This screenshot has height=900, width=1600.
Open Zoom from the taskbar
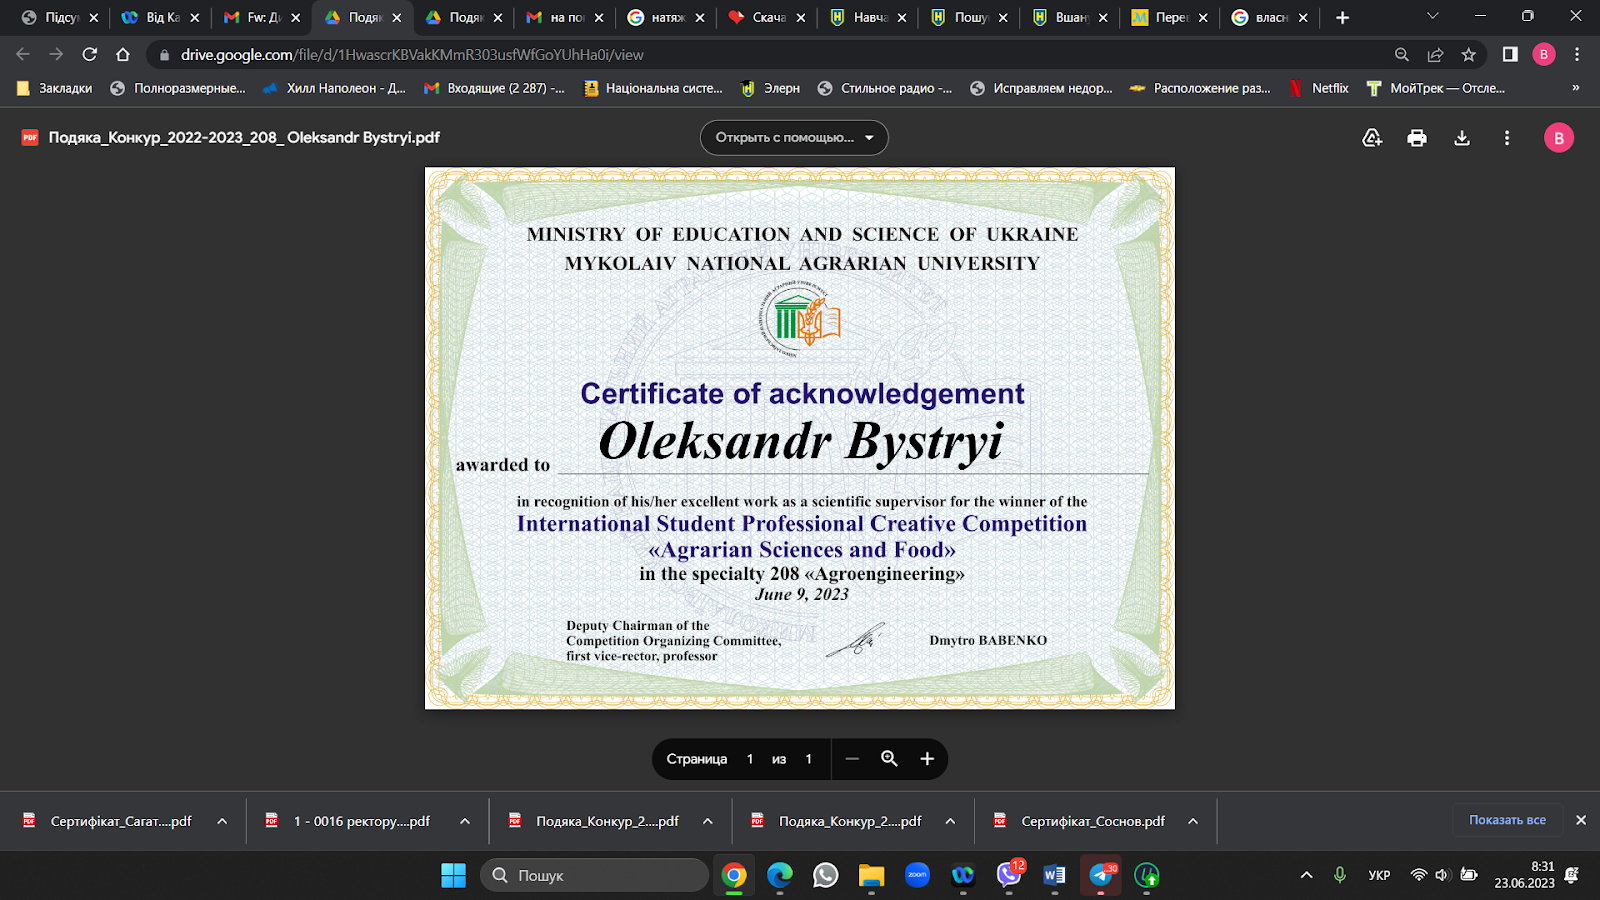coord(917,875)
